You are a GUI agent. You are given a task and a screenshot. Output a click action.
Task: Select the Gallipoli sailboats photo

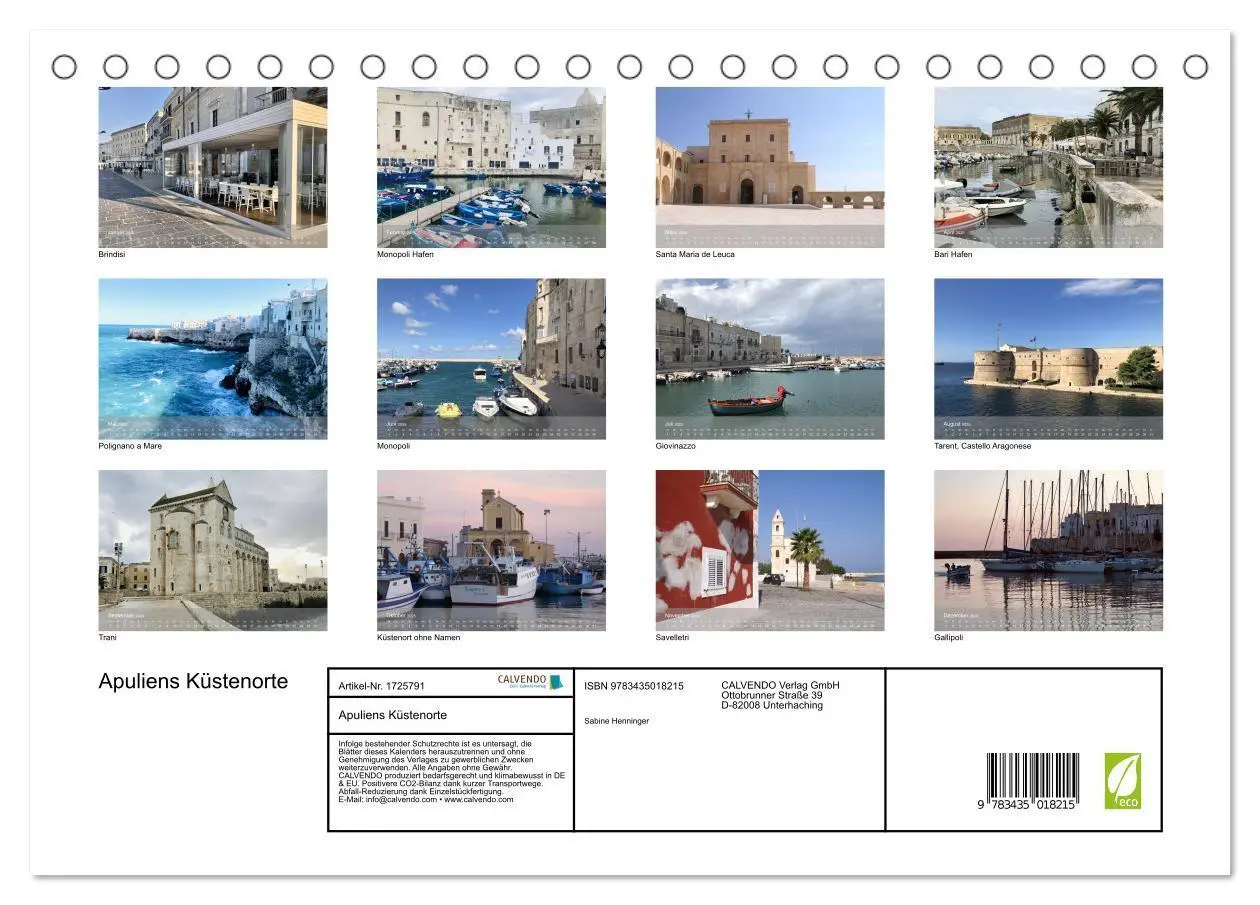(x=1048, y=550)
